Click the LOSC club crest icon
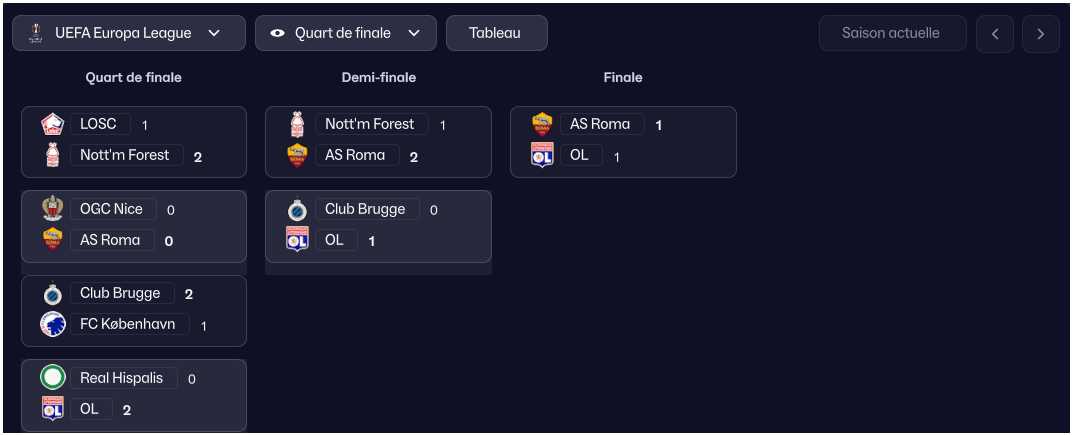 pos(52,124)
